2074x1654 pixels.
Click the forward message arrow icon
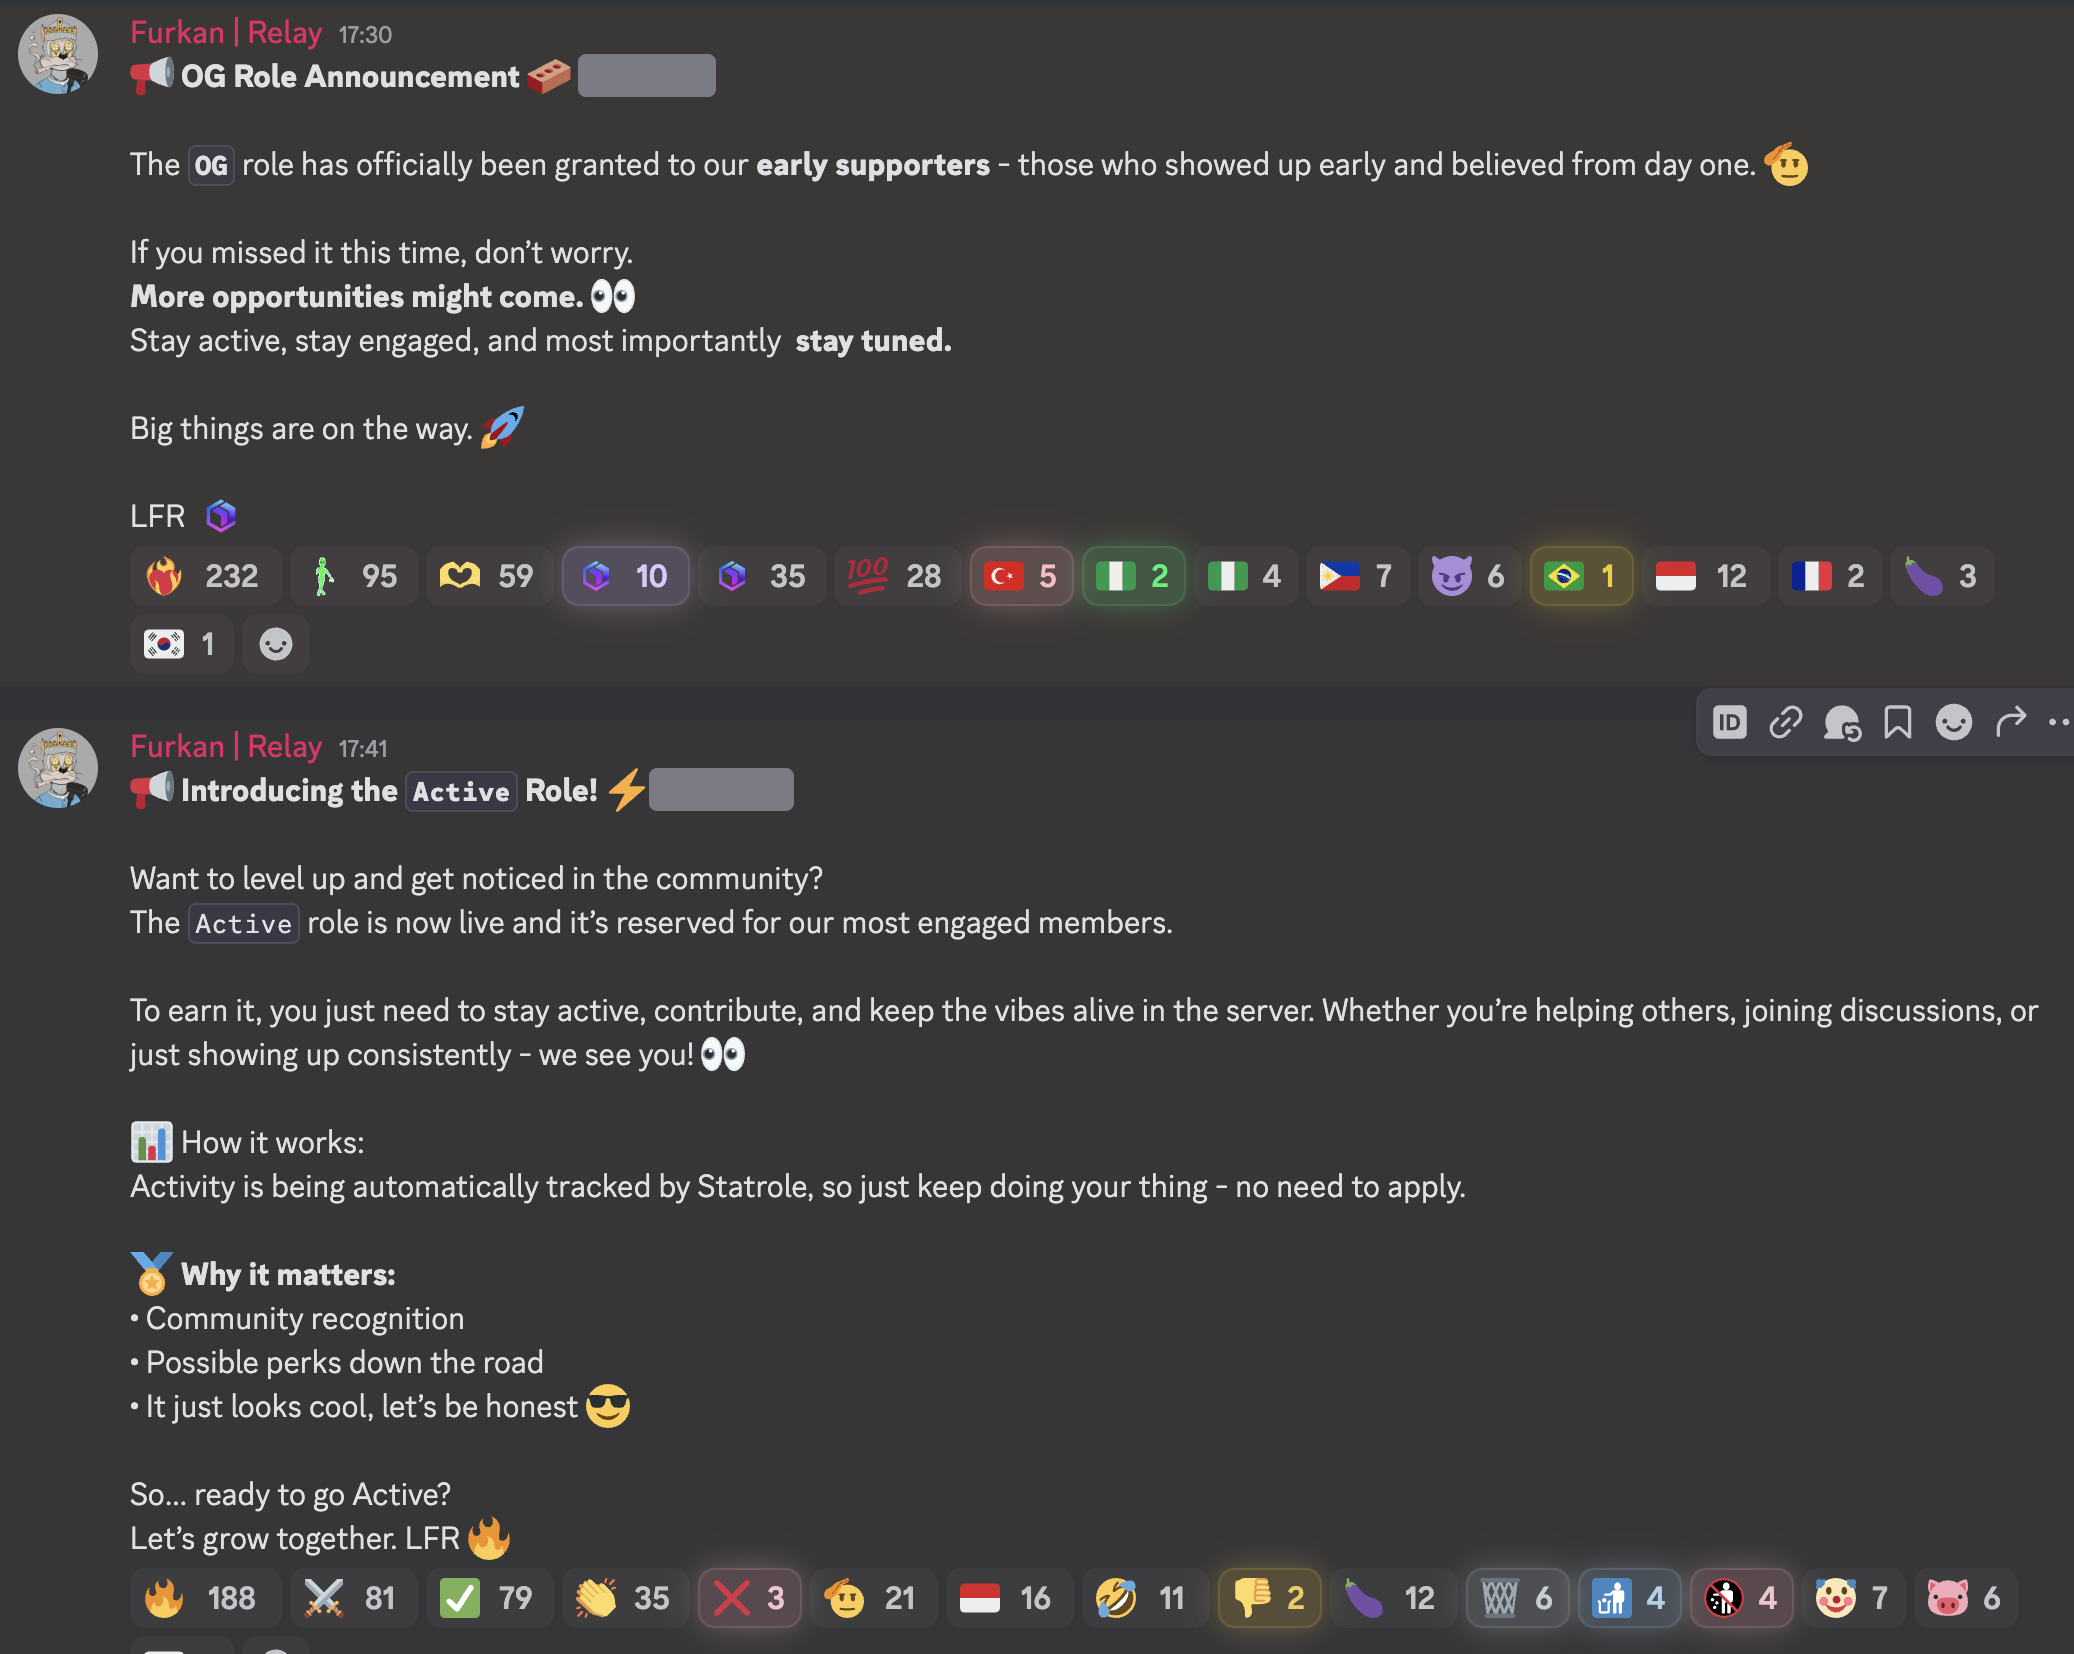(2010, 722)
